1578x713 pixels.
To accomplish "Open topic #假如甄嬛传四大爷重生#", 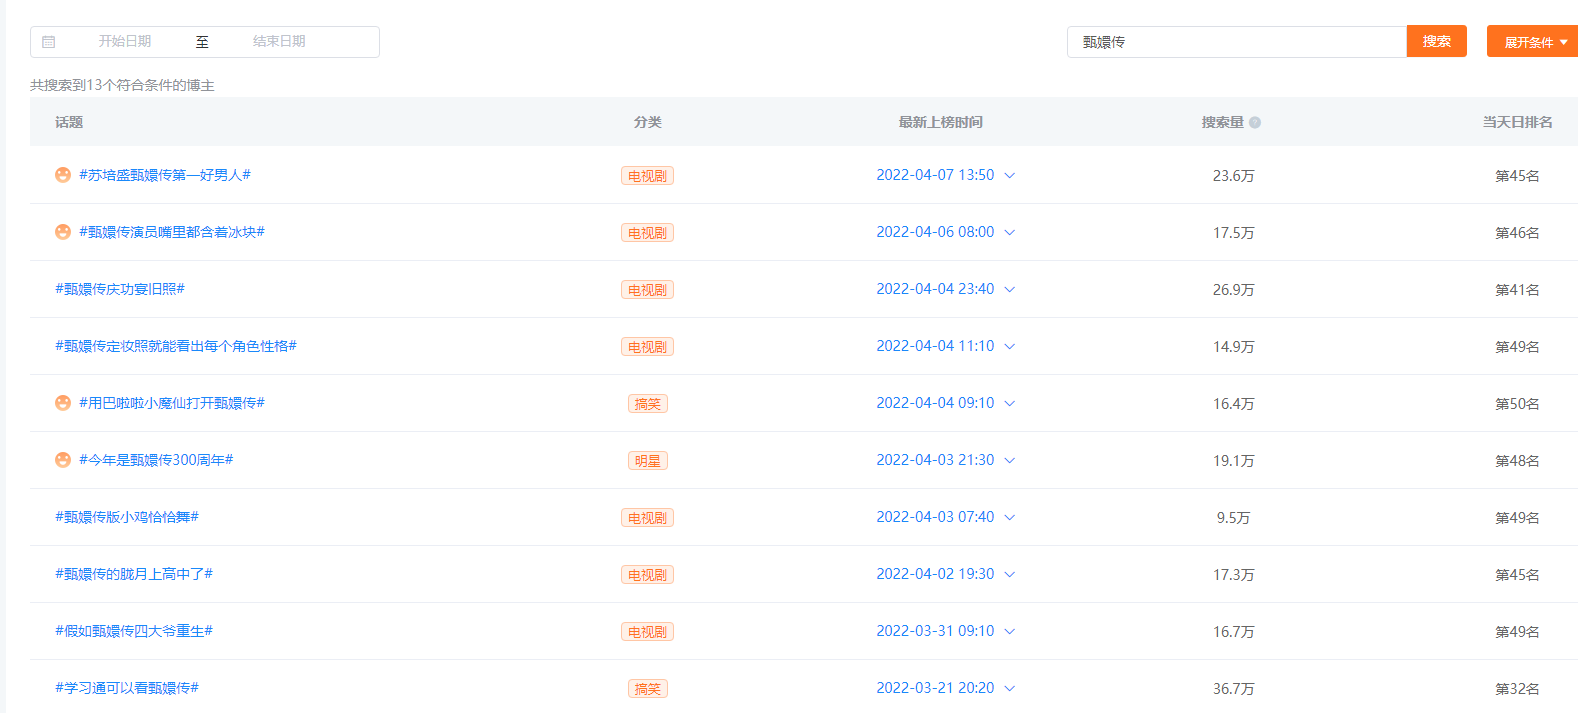I will tap(134, 631).
